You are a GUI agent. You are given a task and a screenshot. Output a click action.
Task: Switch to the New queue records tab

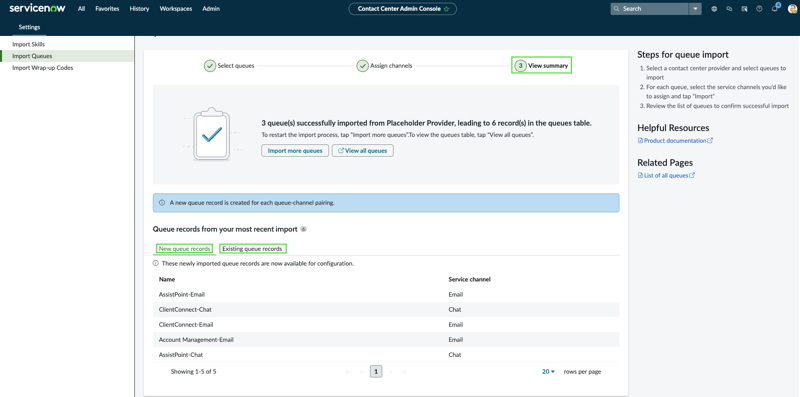coord(184,249)
